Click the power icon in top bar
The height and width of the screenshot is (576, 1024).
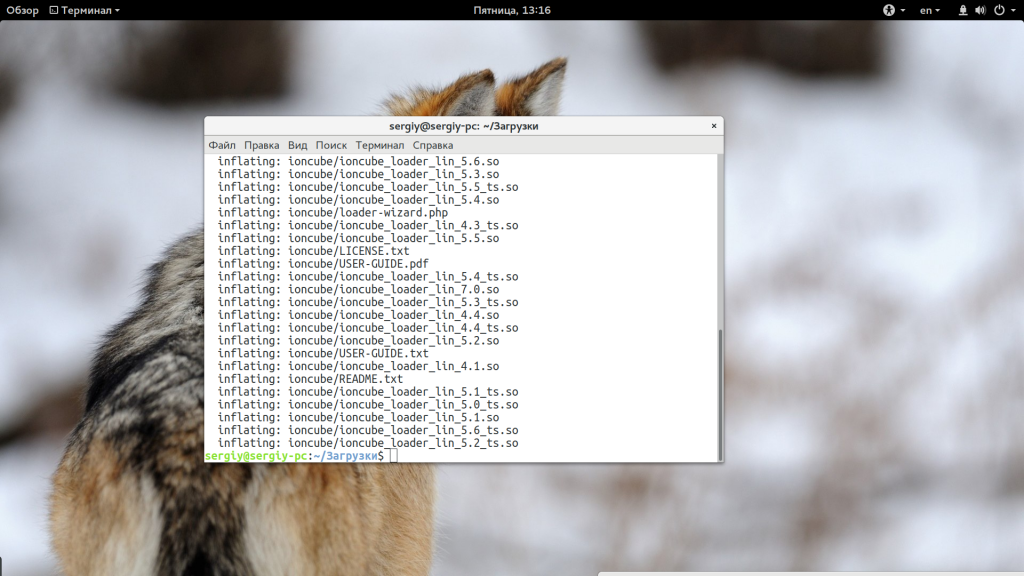click(x=997, y=10)
